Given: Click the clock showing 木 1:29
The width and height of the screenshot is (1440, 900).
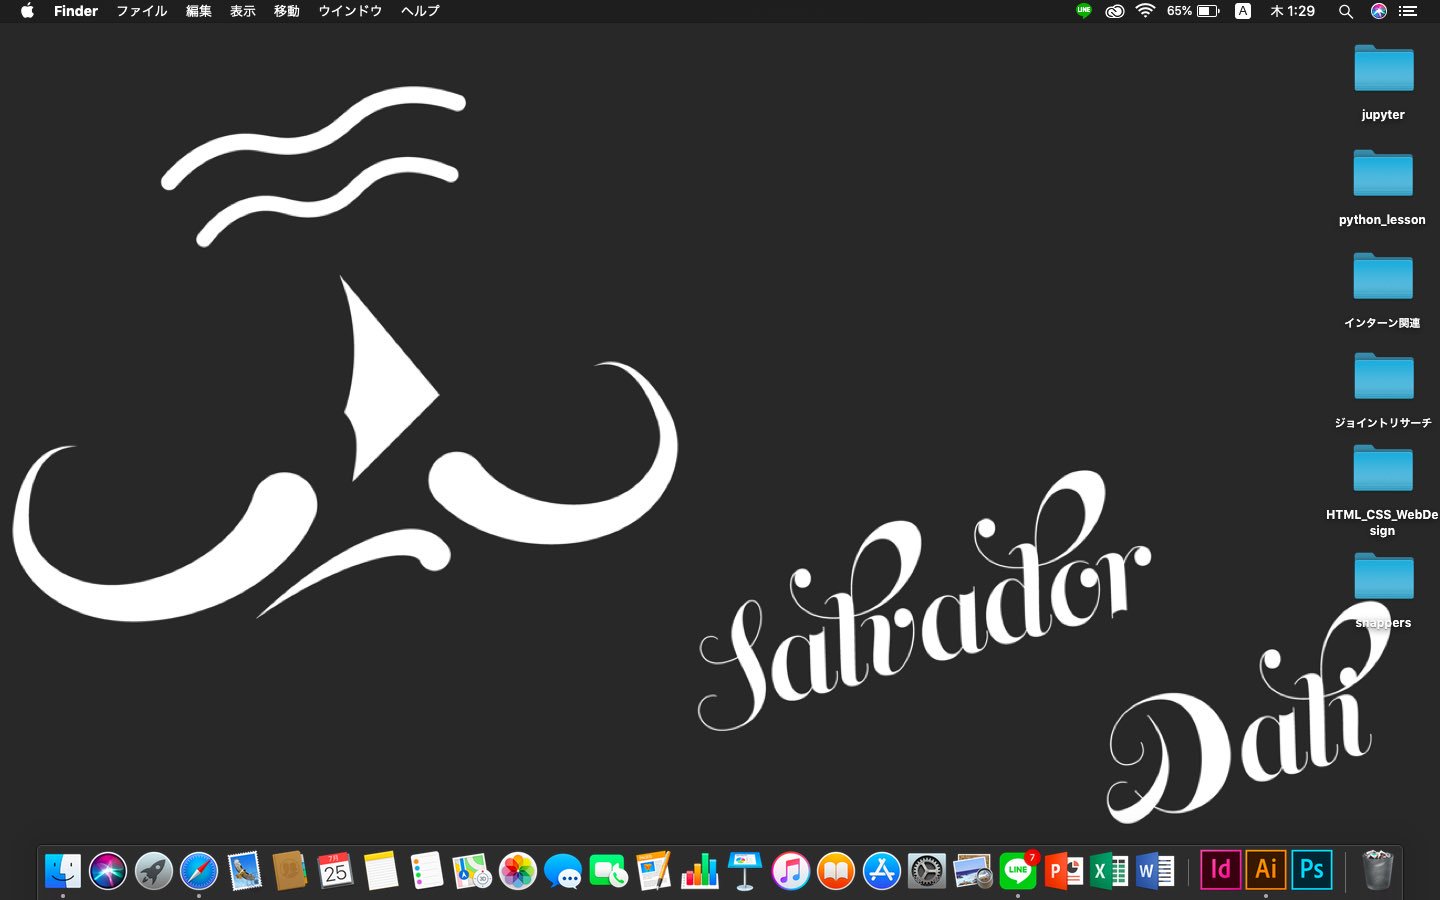Looking at the screenshot, I should pyautogui.click(x=1292, y=11).
